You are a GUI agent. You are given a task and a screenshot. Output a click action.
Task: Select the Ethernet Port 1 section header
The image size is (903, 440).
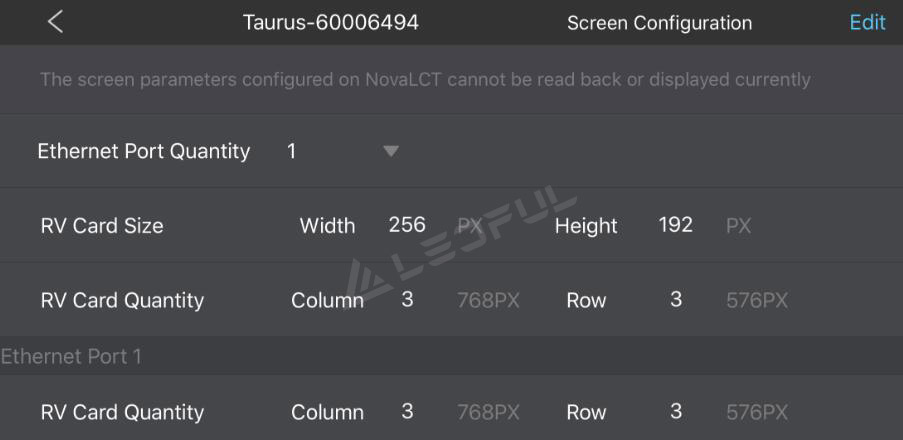(x=71, y=356)
